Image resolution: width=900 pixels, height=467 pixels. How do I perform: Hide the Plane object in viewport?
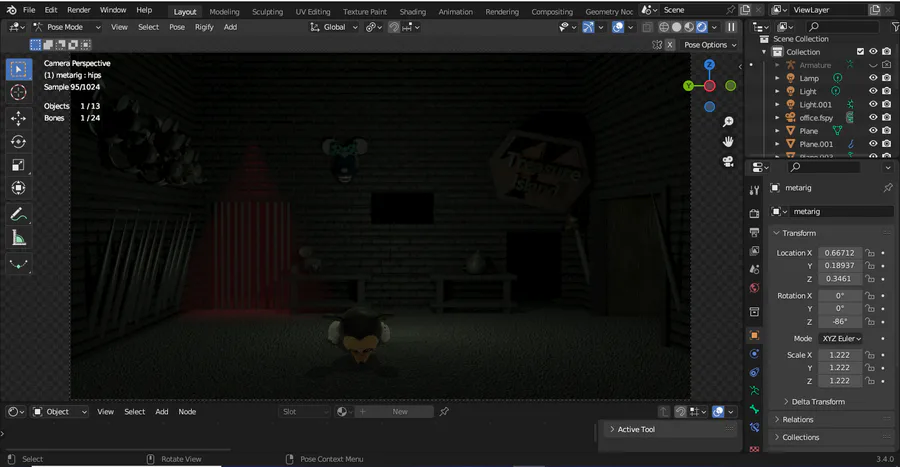point(873,131)
